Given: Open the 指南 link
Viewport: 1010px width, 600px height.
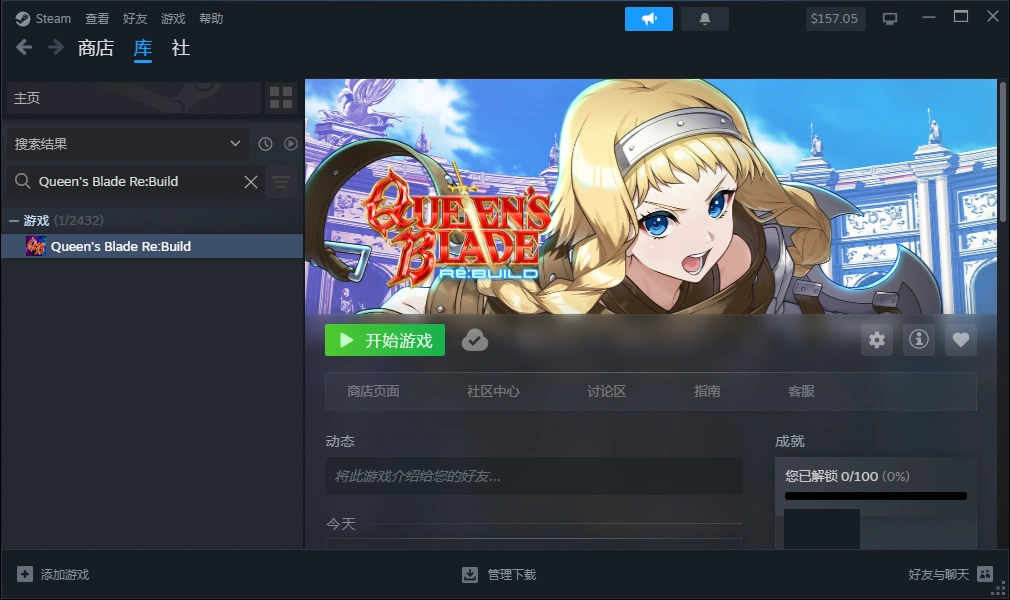Looking at the screenshot, I should tap(707, 391).
